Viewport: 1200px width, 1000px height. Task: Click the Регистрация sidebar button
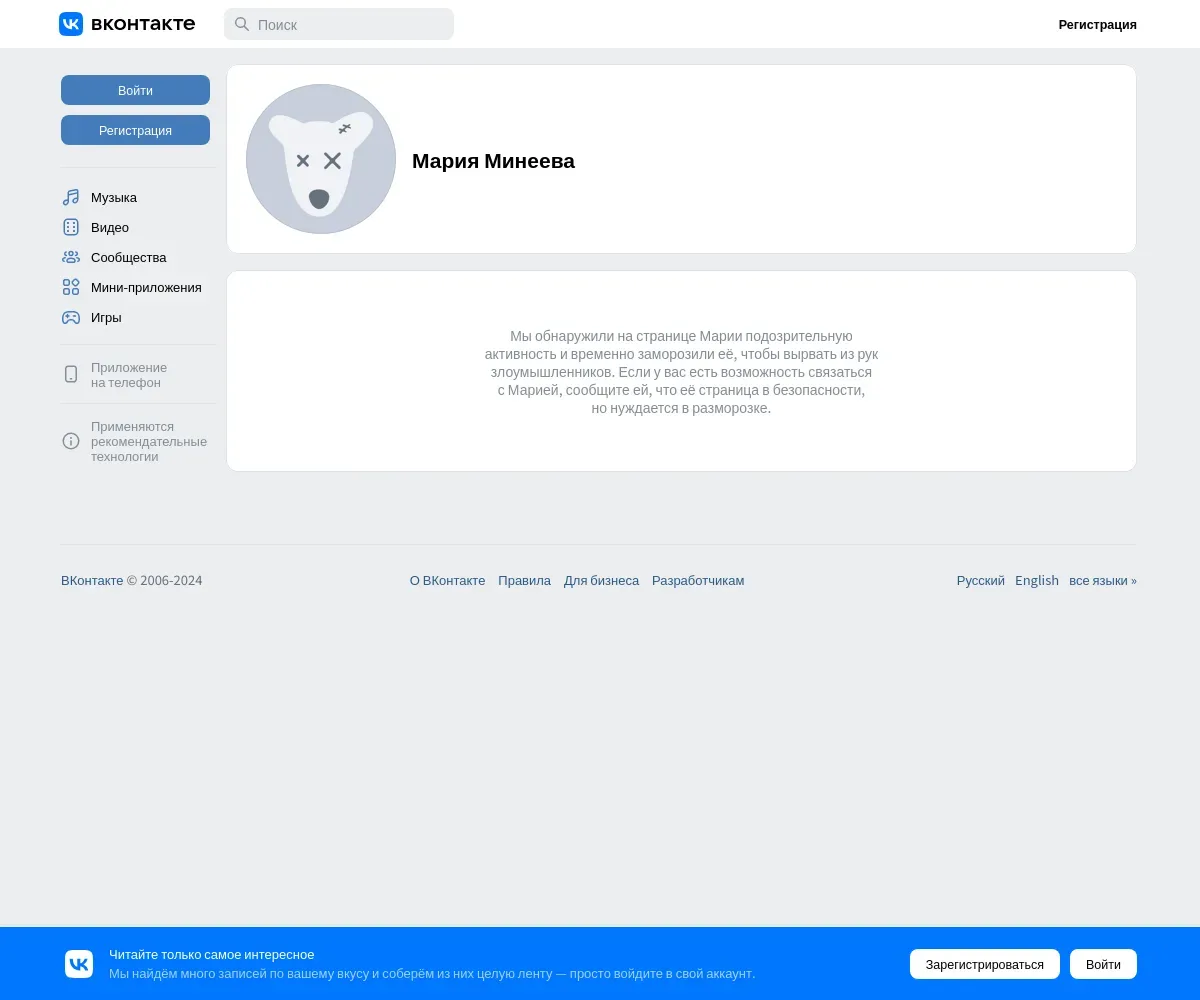point(135,130)
